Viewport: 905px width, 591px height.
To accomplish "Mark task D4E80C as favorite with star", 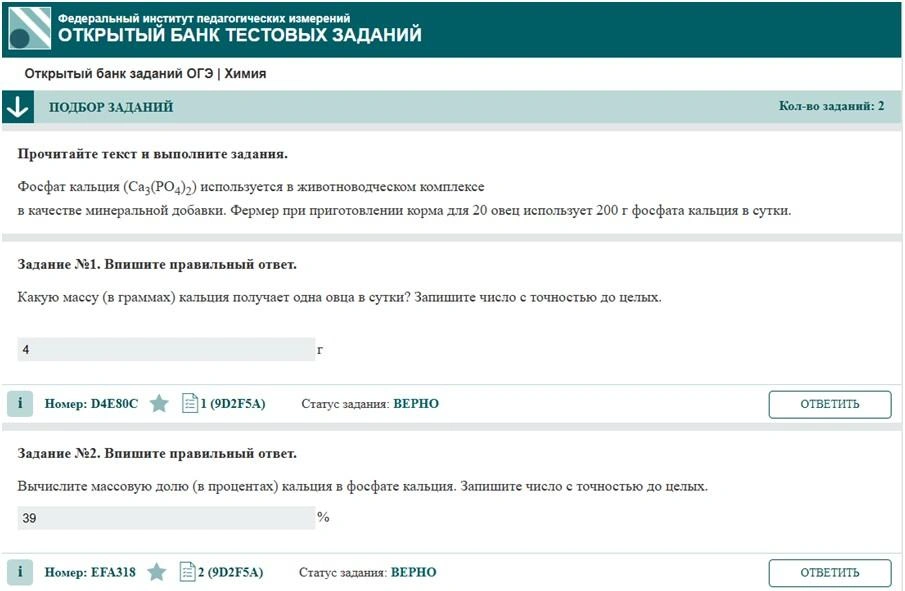I will [159, 403].
